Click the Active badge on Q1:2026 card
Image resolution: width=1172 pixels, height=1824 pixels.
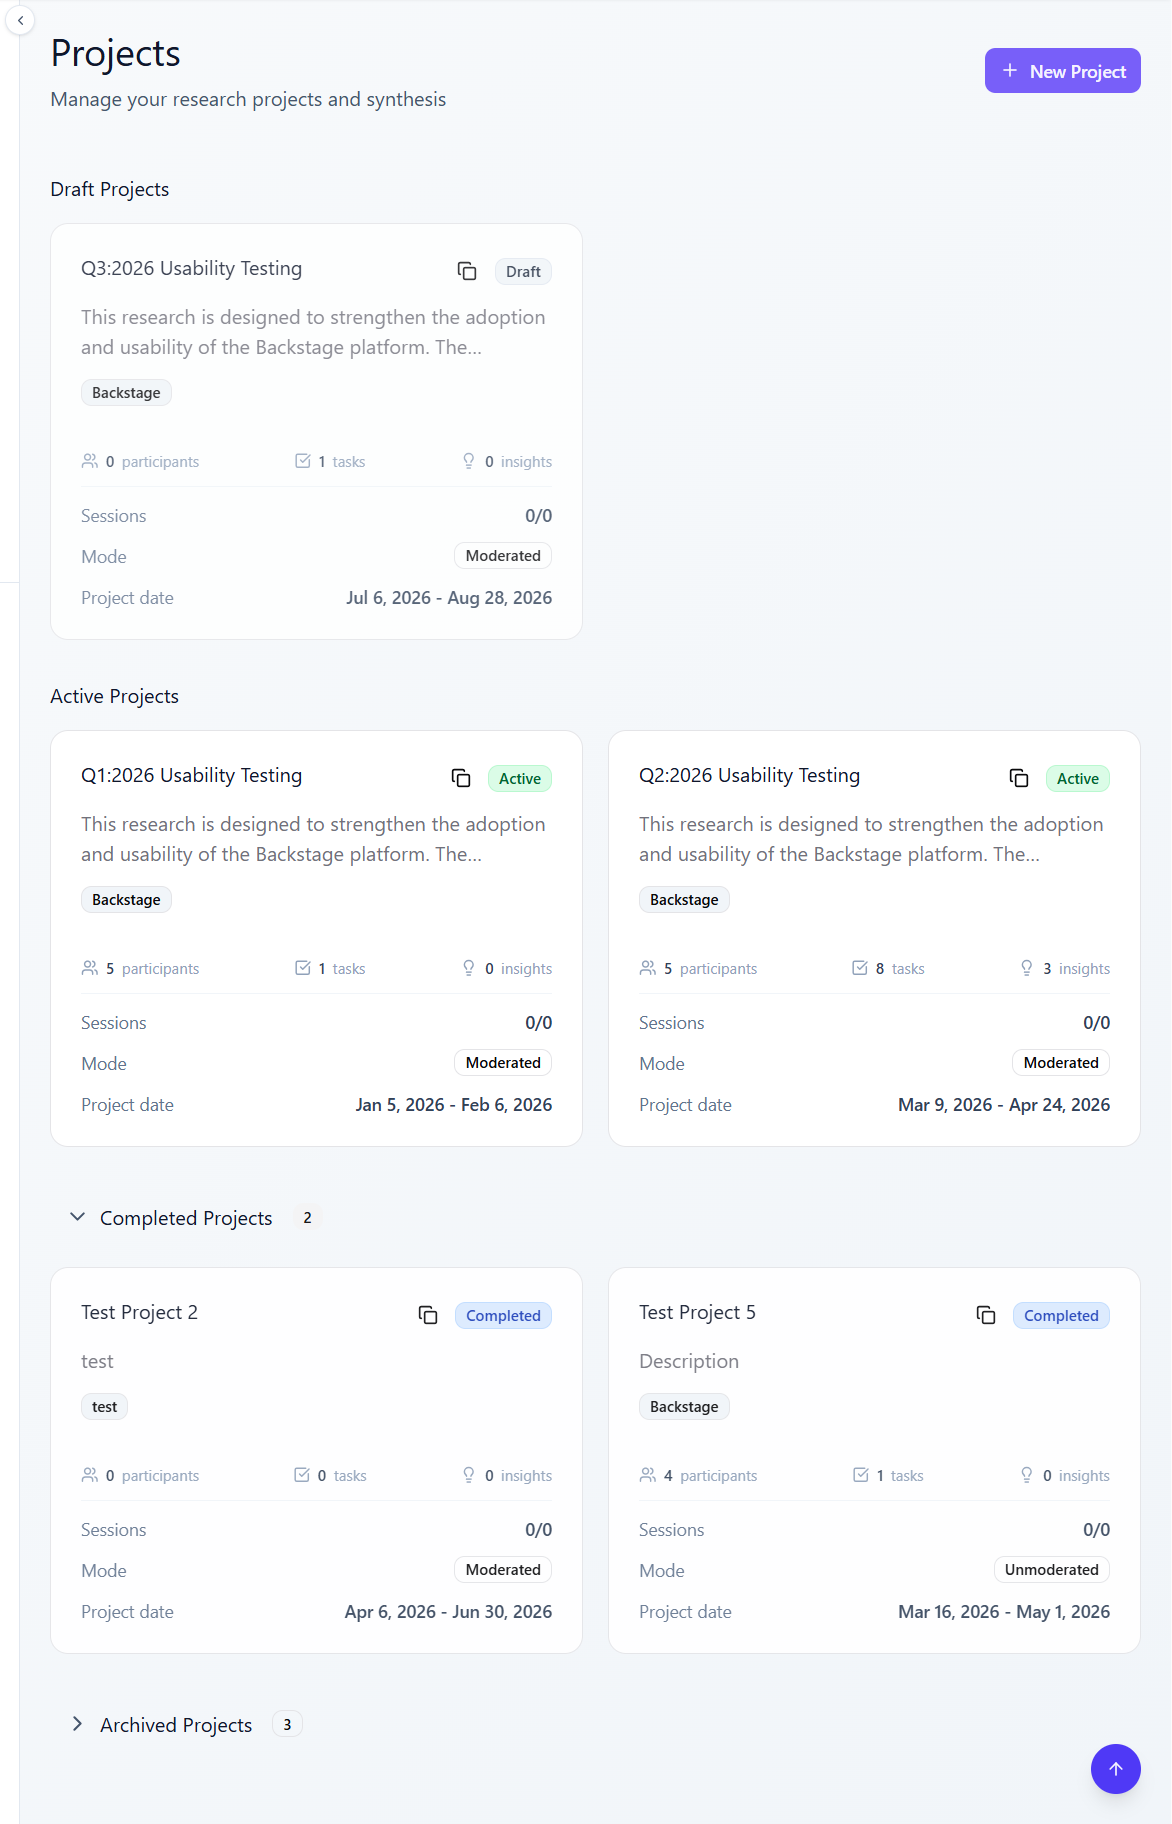pos(519,779)
